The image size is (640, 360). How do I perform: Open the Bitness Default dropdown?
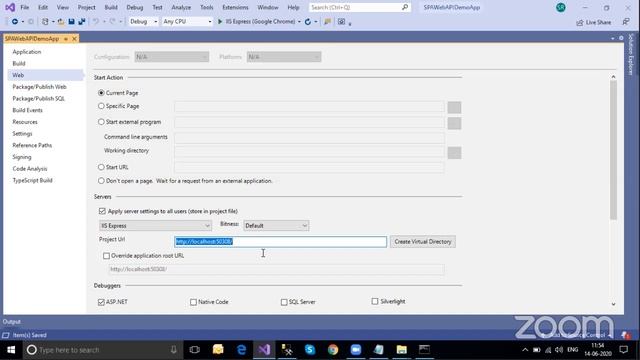point(276,226)
